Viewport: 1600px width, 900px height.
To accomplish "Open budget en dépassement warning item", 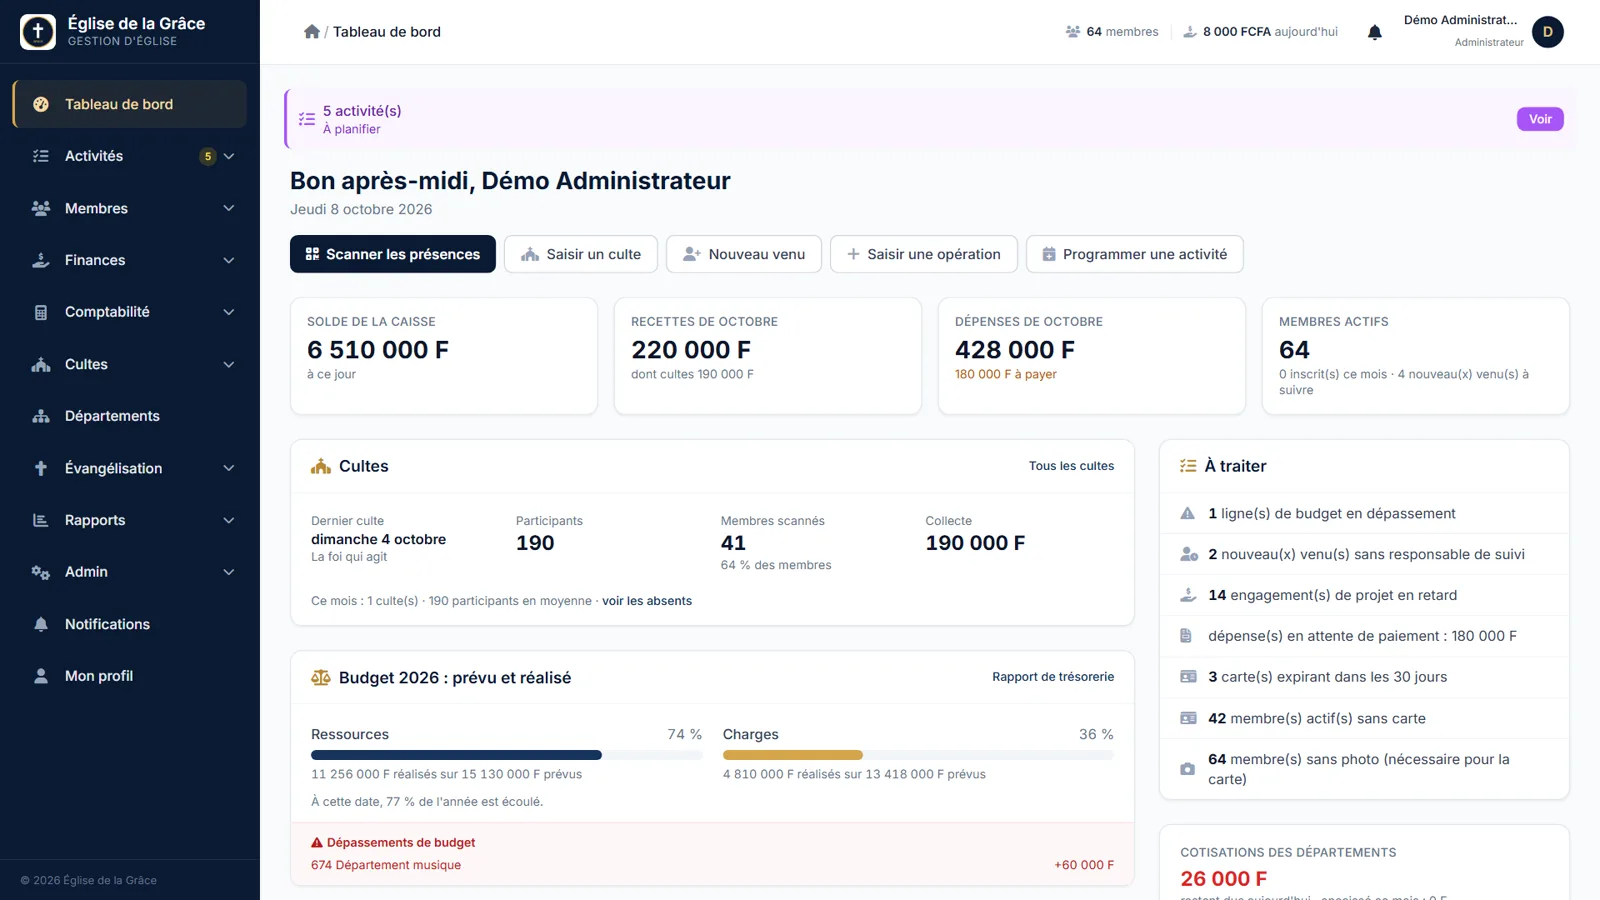I will [x=1364, y=513].
